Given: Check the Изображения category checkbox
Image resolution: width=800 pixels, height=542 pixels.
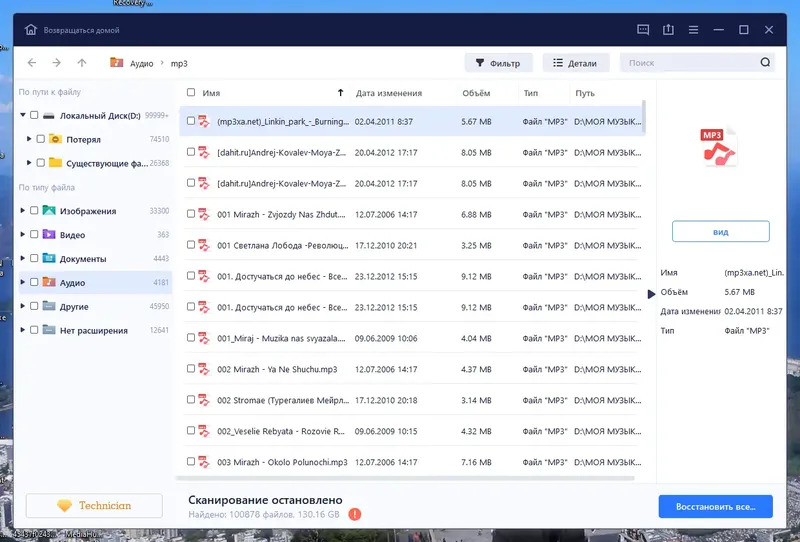Looking at the screenshot, I should pos(34,210).
